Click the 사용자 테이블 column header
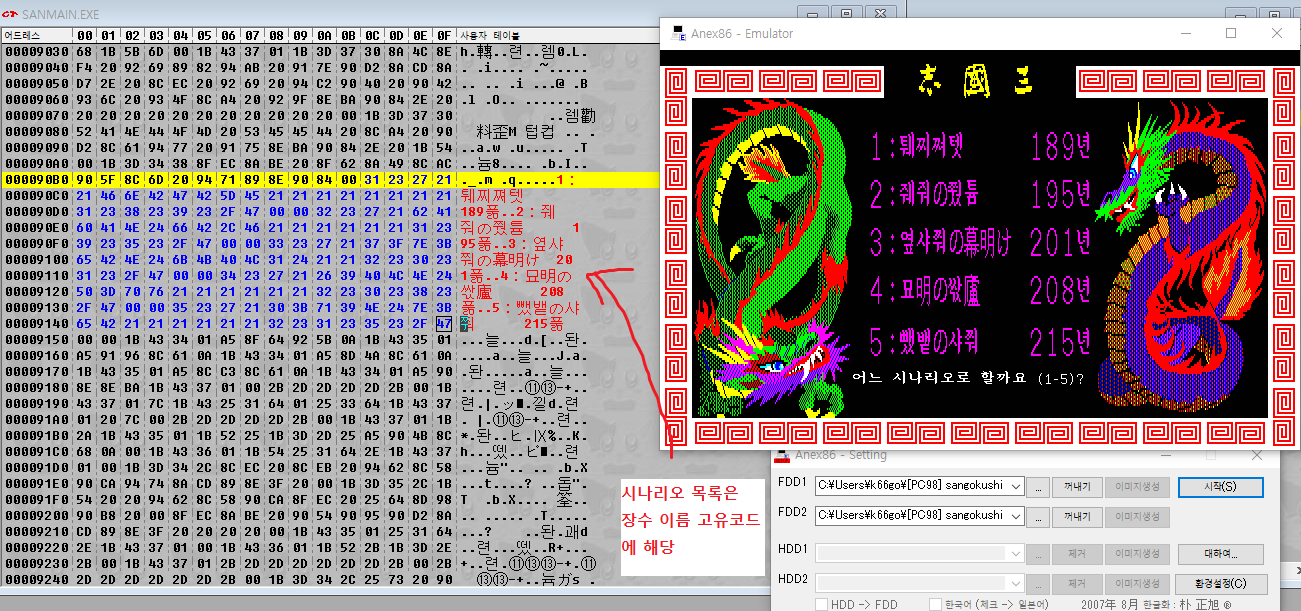 [490, 35]
